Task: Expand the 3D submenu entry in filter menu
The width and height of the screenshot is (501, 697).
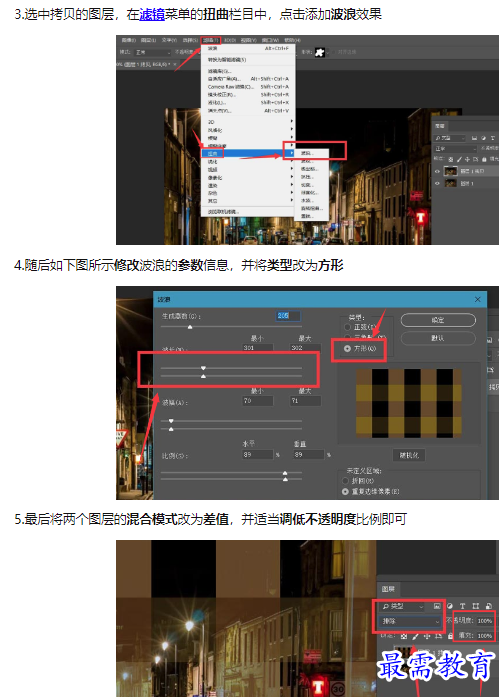Action: click(248, 122)
